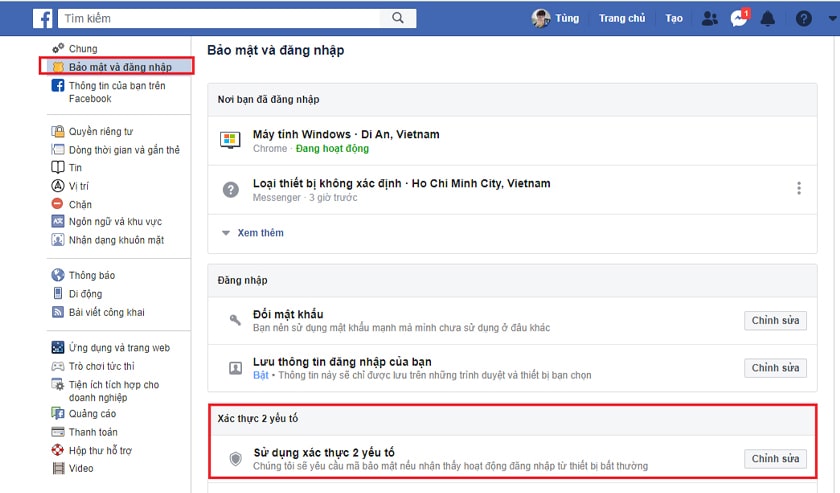Click the Lưu thông tin đăng nhập portrait icon
This screenshot has height=493, width=840.
(x=235, y=368)
